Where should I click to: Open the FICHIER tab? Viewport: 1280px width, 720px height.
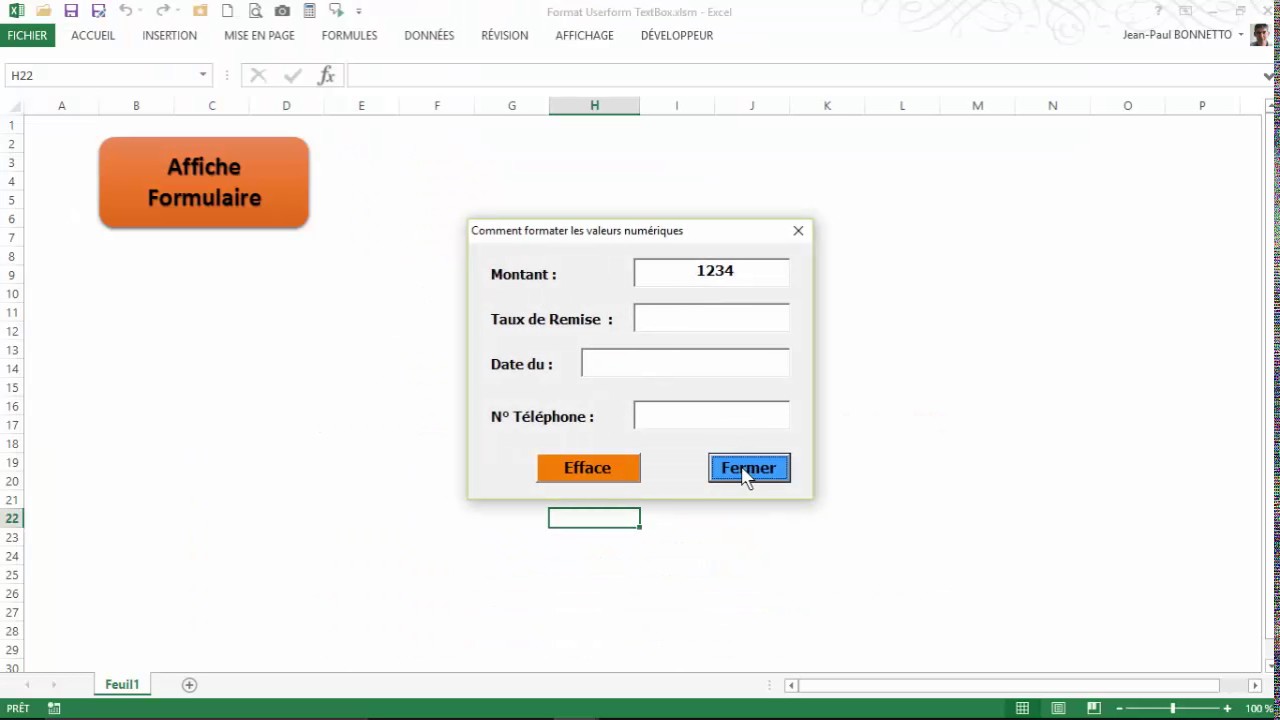coord(27,35)
